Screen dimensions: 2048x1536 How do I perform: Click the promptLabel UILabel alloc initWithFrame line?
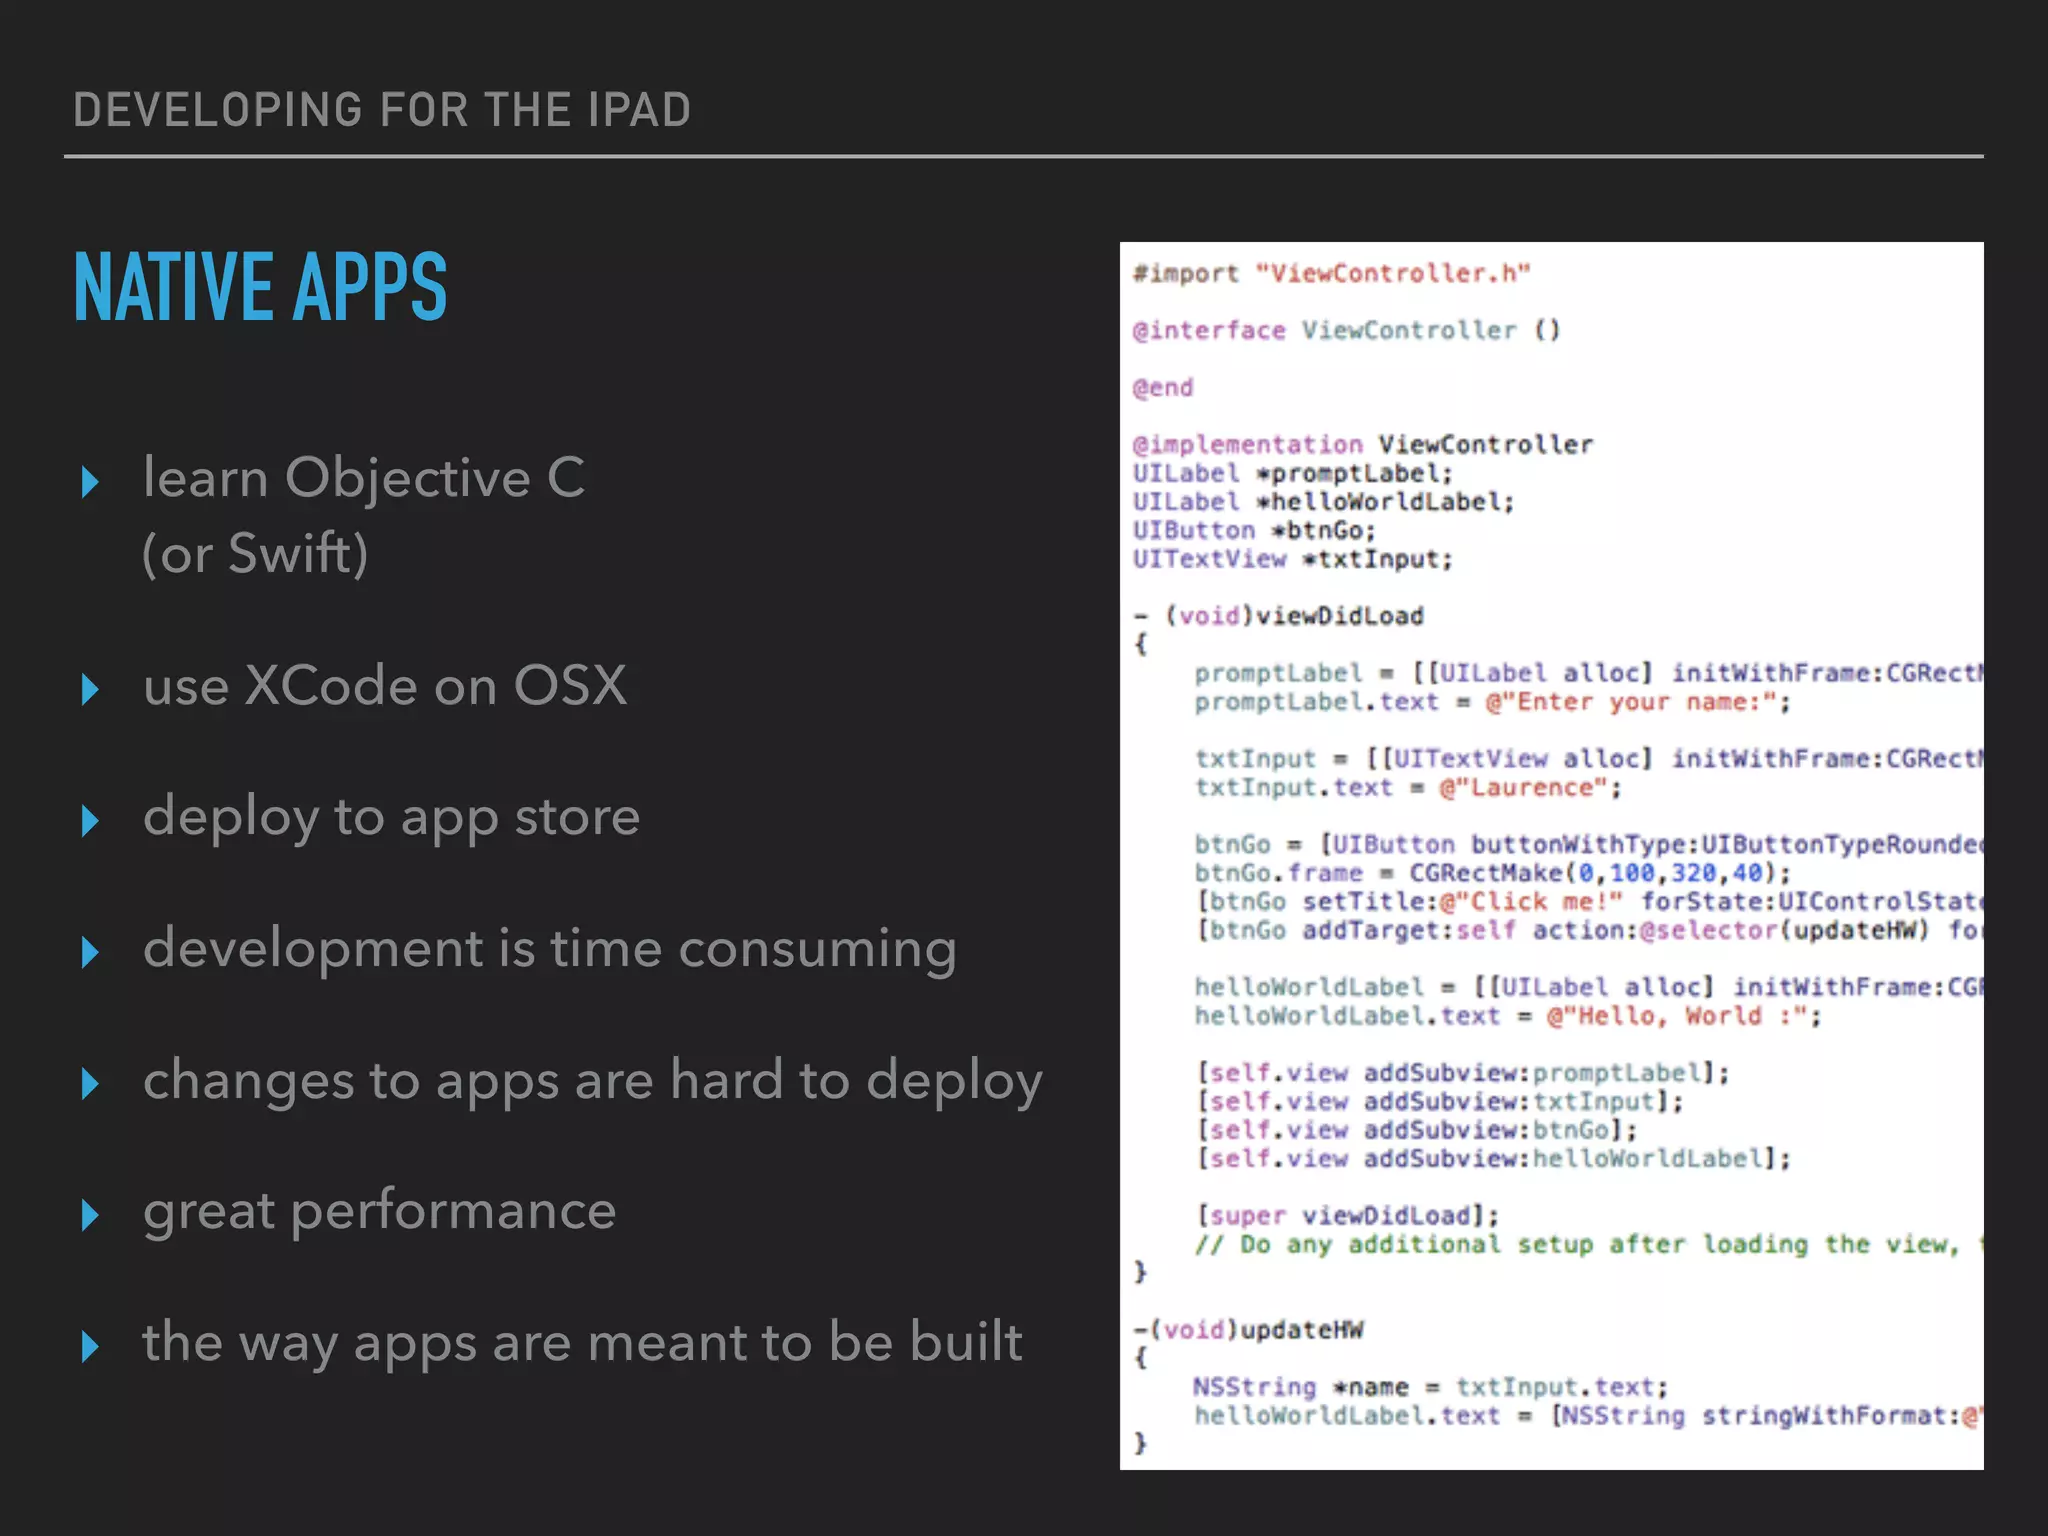[x=1589, y=673]
